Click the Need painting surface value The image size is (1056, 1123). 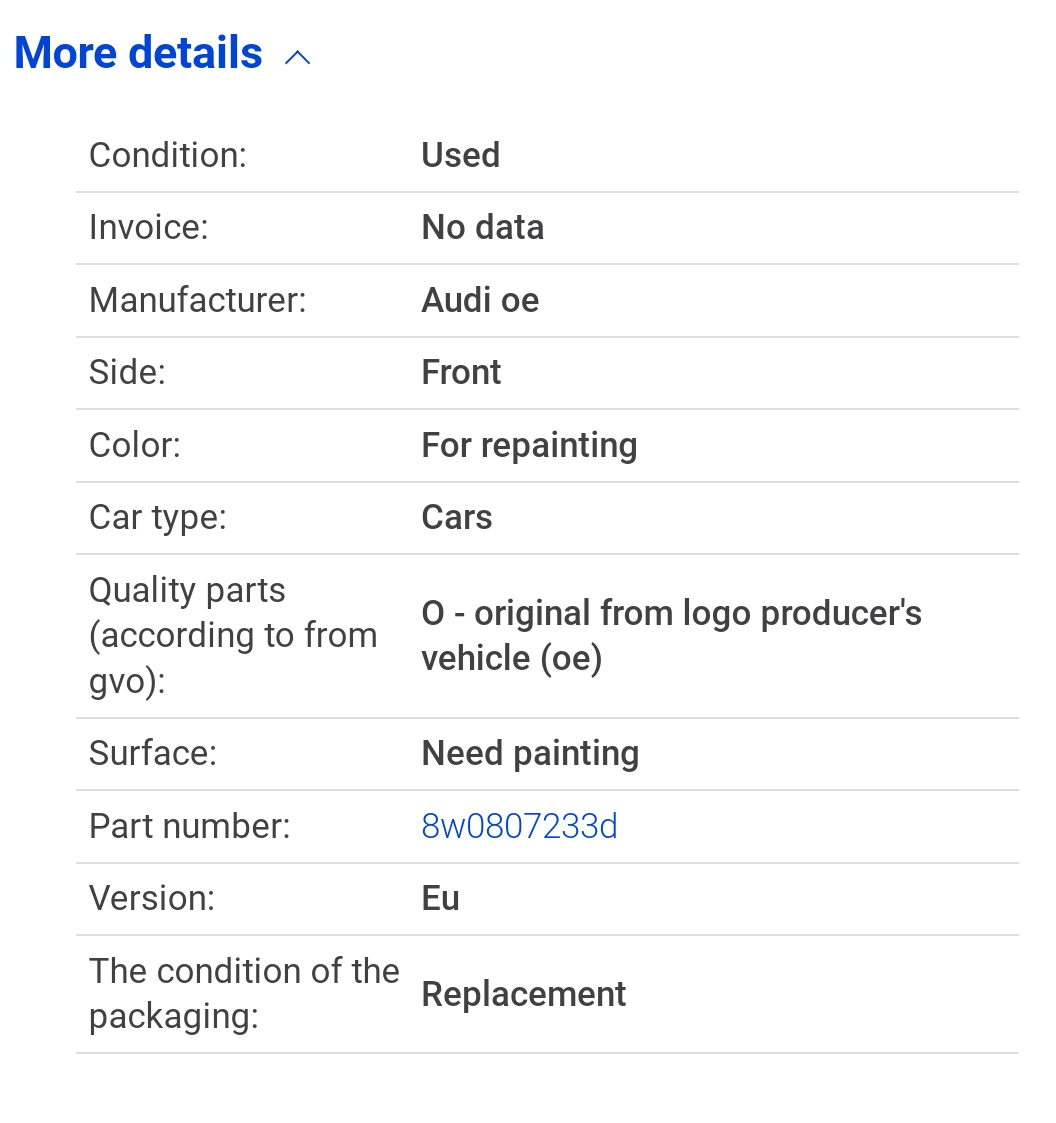click(530, 753)
